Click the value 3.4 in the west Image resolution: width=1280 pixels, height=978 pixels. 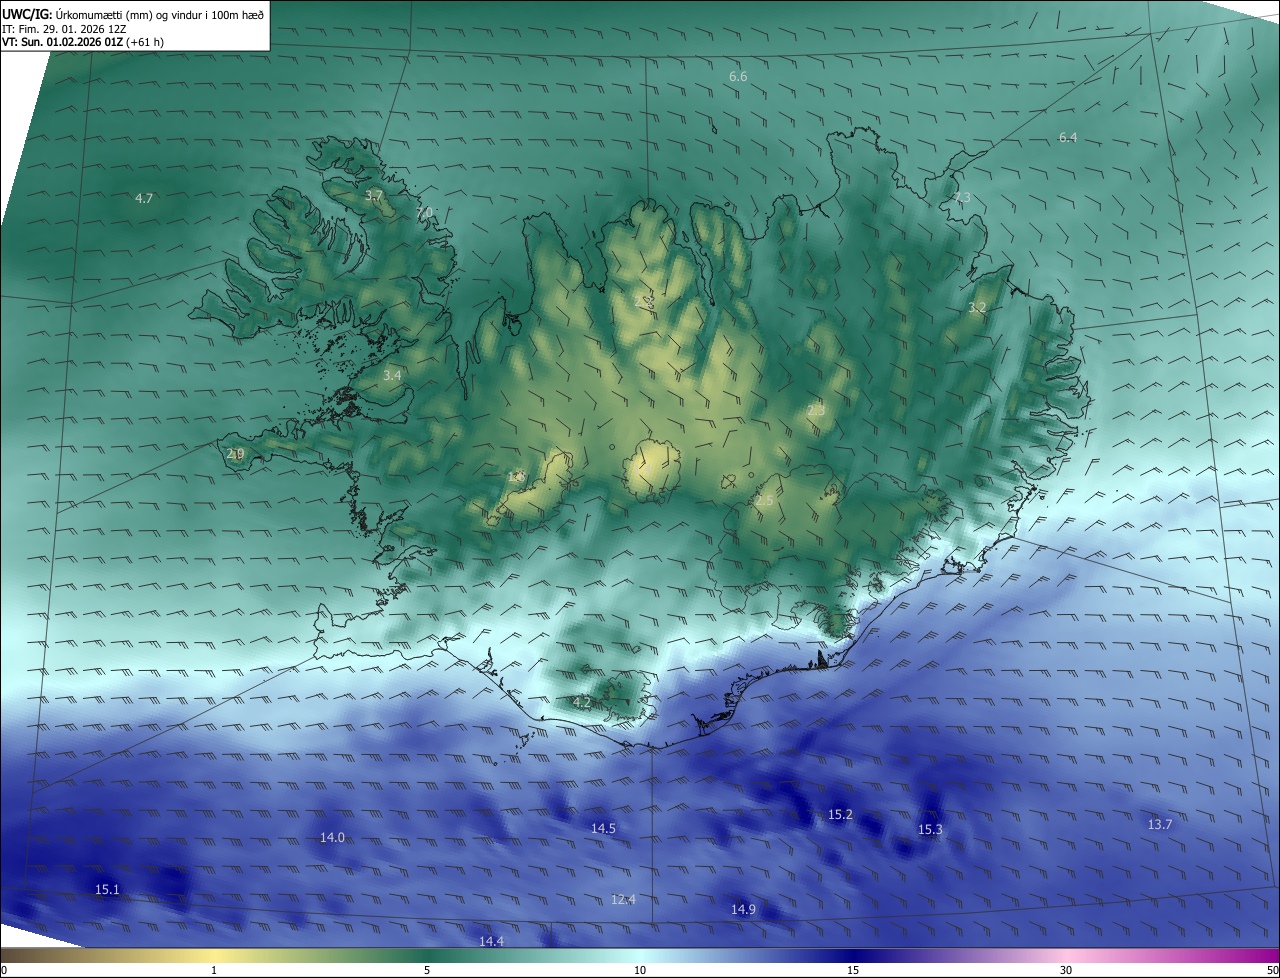pos(392,375)
